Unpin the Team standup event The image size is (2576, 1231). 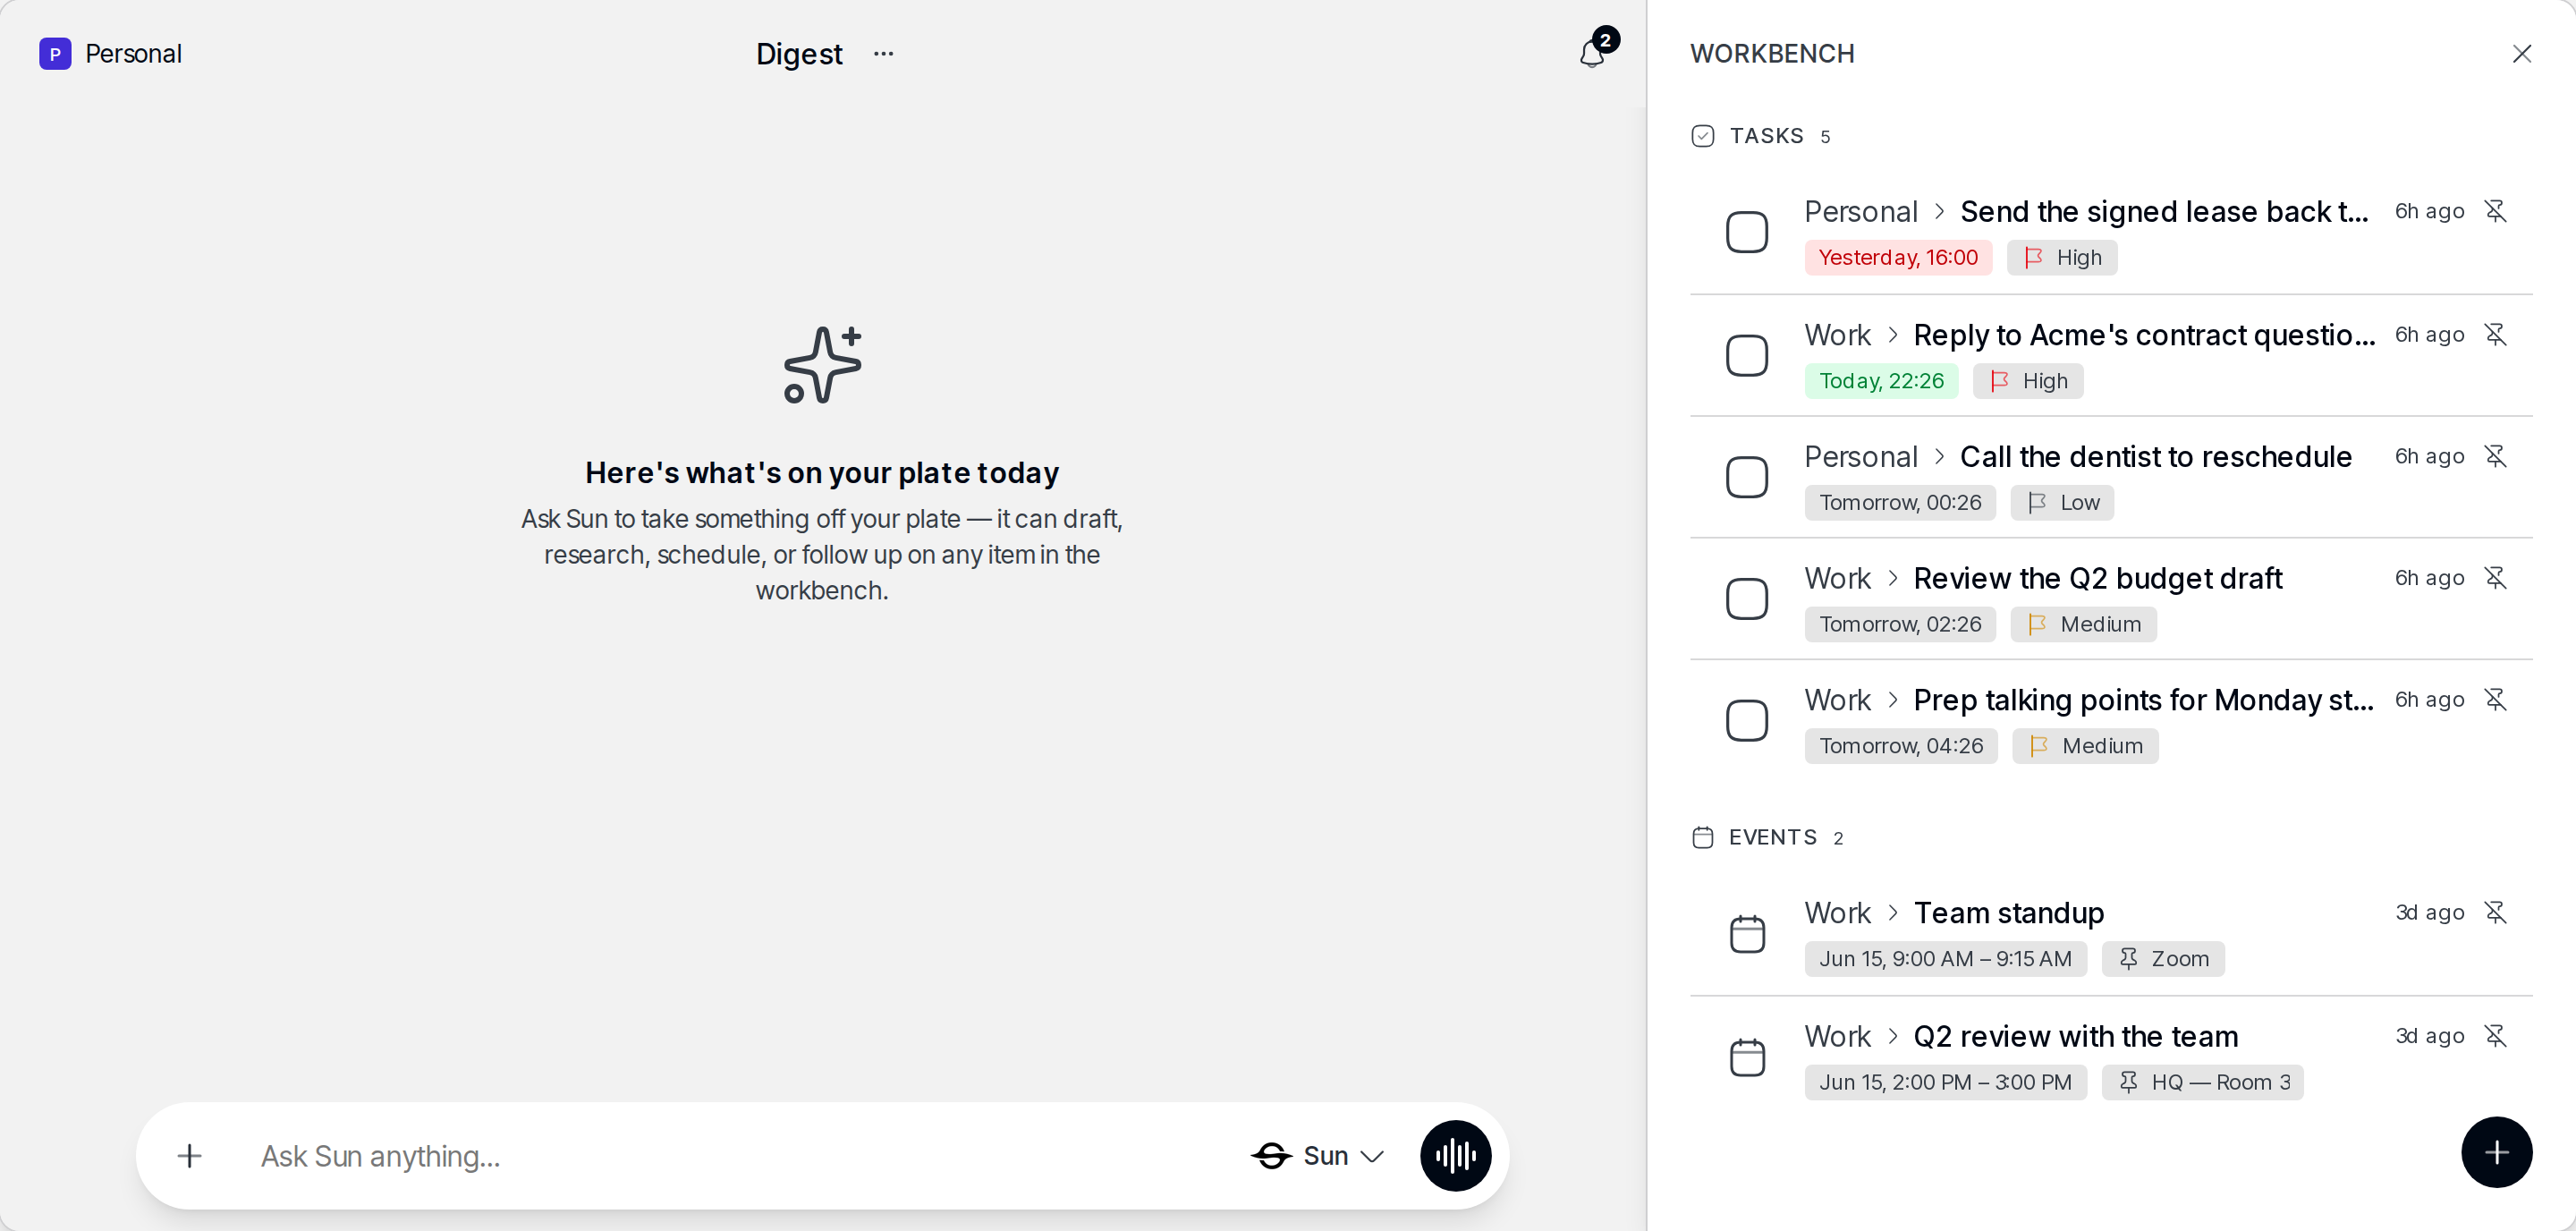[2495, 912]
